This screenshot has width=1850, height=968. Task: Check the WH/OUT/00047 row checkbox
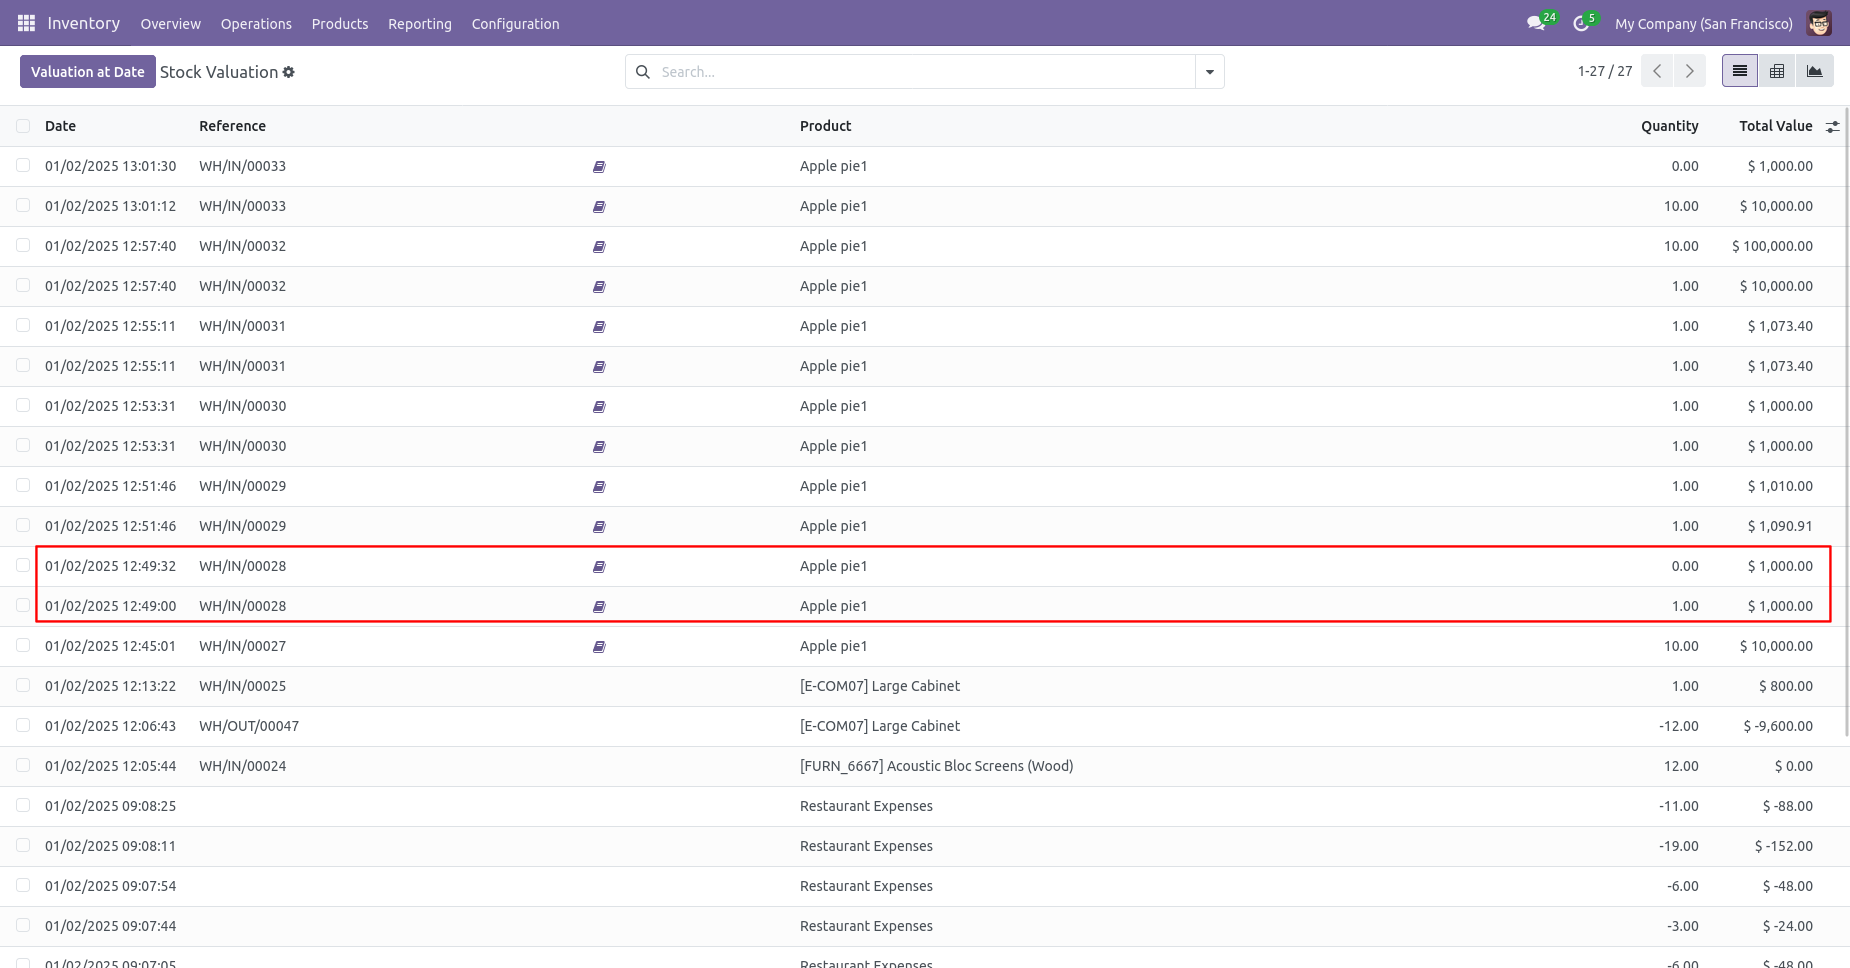coord(23,725)
